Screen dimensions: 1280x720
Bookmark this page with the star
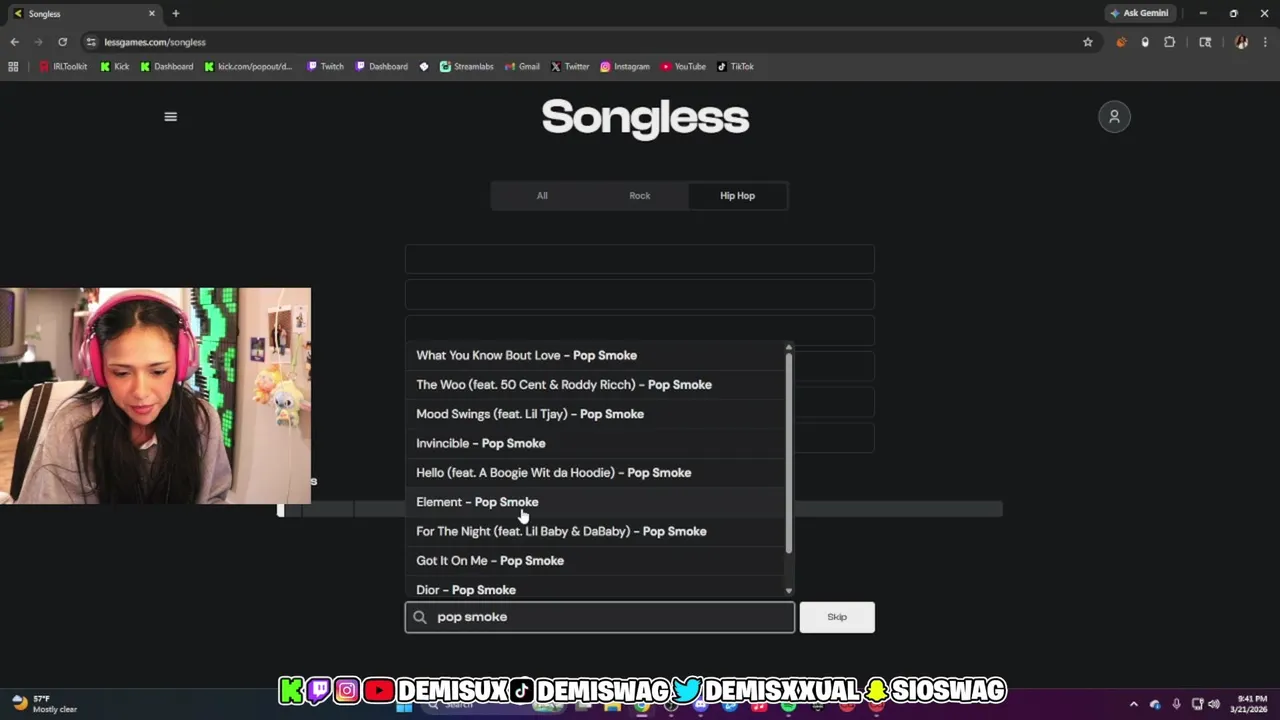pos(1088,42)
